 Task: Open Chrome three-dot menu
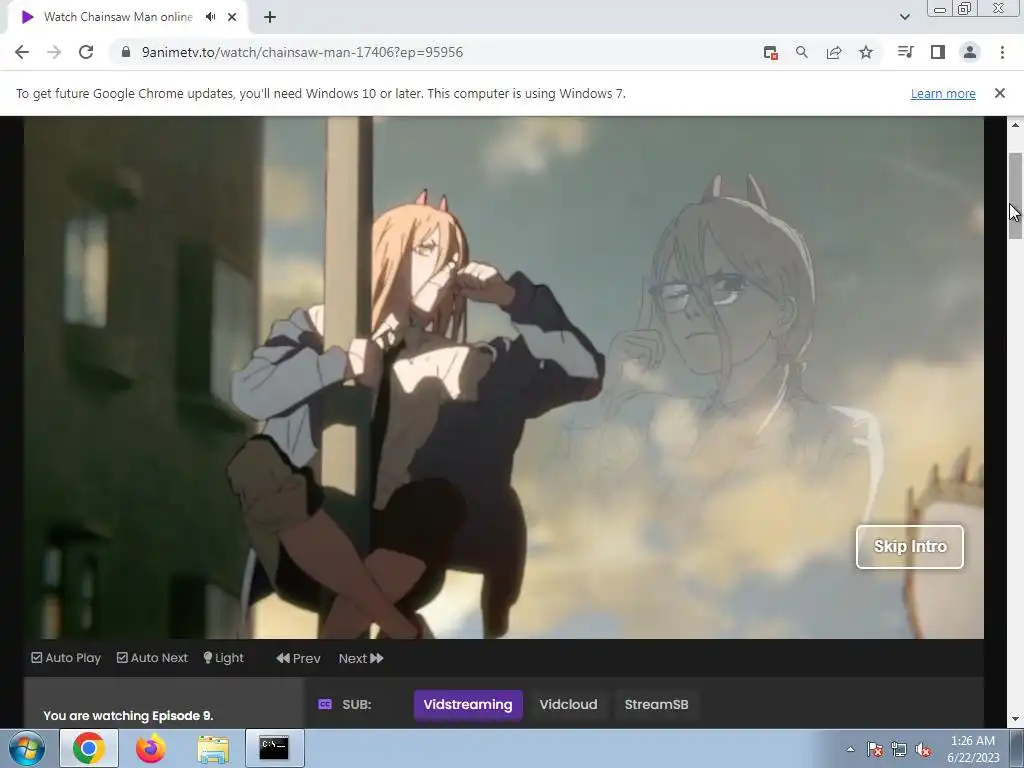tap(1002, 52)
